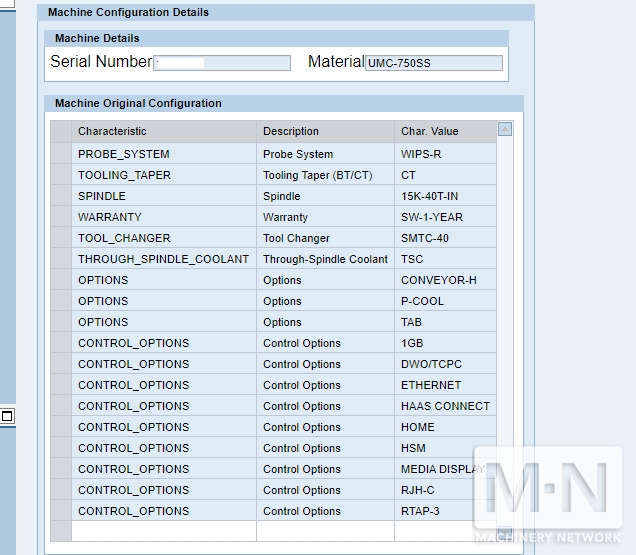The height and width of the screenshot is (555, 636).
Task: Click OPTIONS cell in the TAB row
Action: pos(164,322)
